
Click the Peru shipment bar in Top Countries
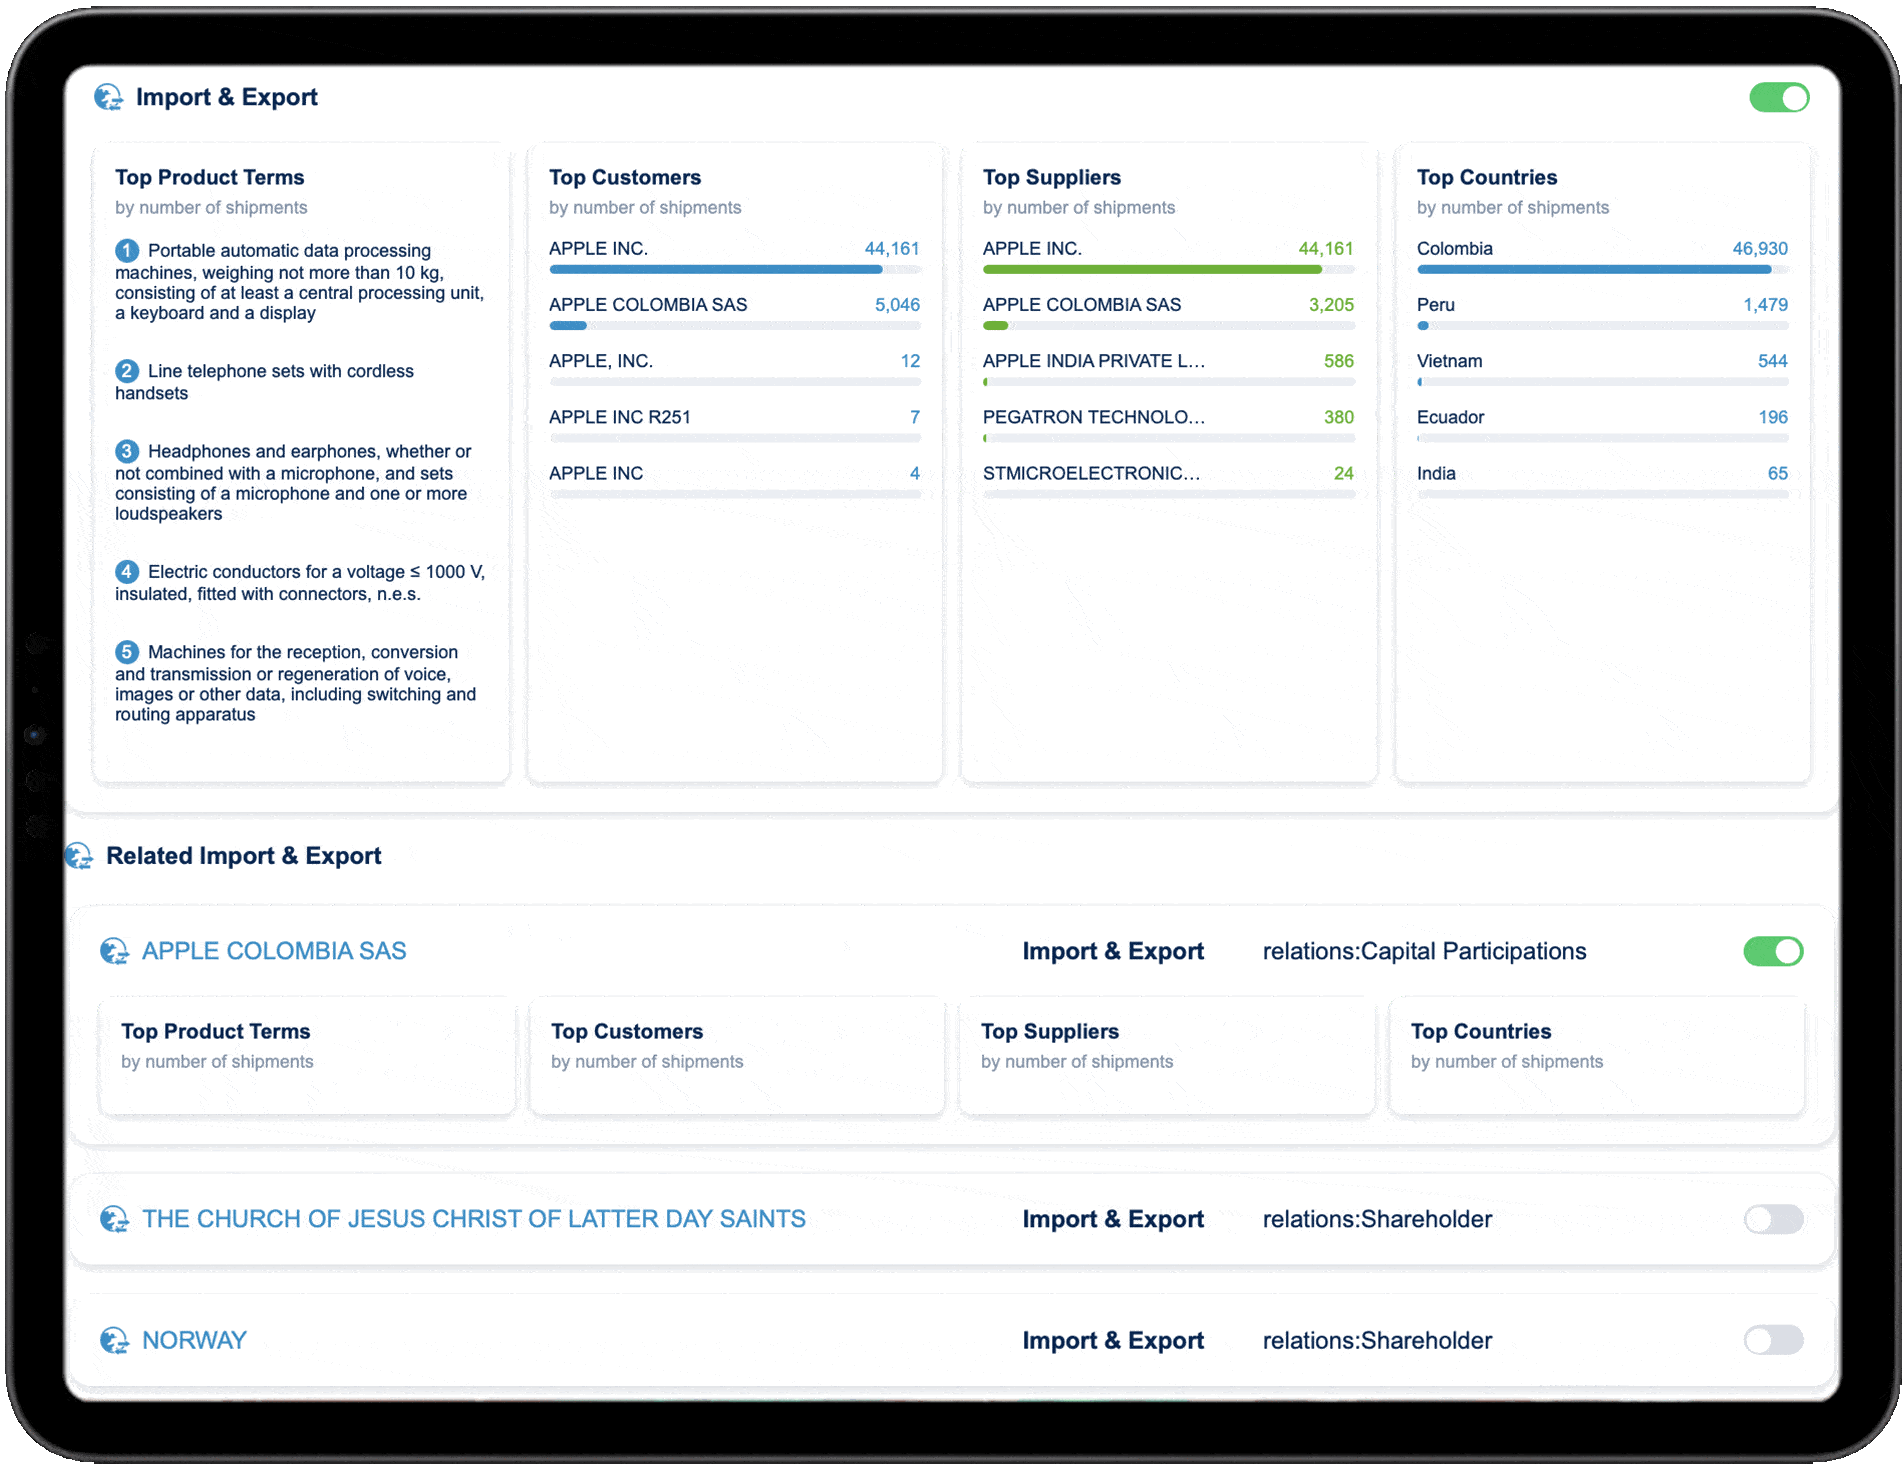coord(1602,325)
